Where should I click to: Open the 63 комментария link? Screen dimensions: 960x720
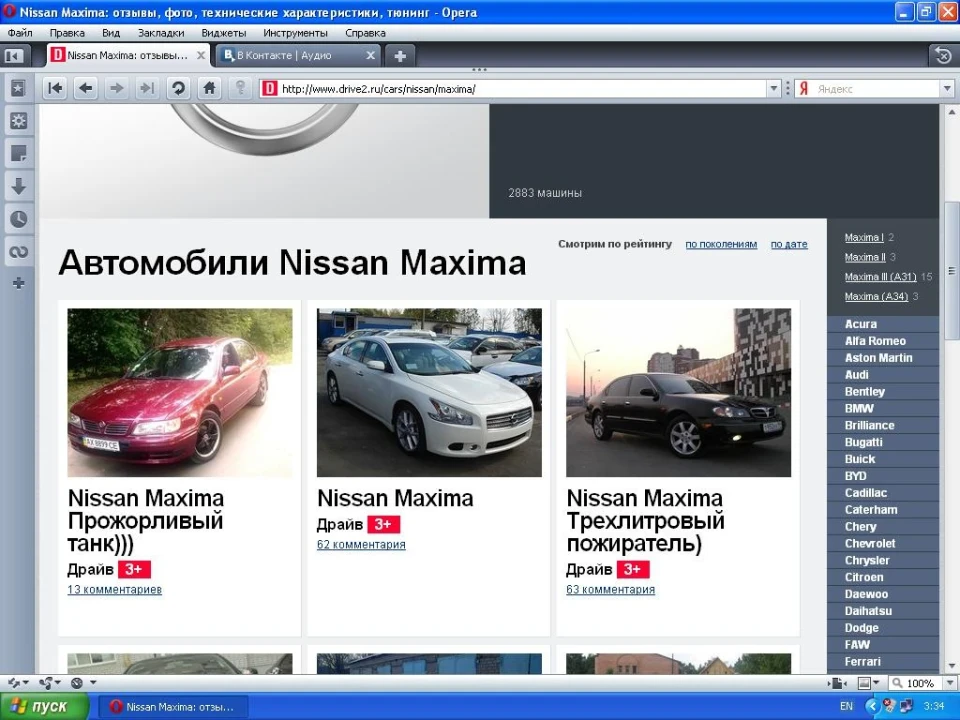click(610, 590)
